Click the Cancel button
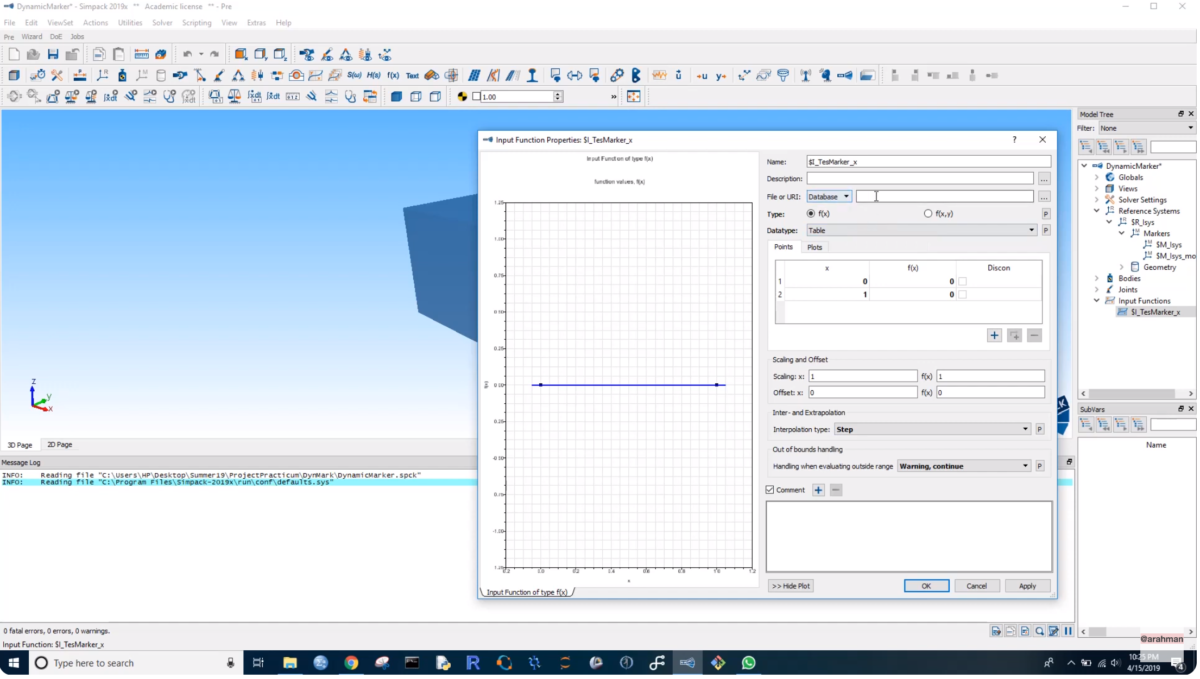Image resolution: width=1200 pixels, height=679 pixels. pyautogui.click(x=977, y=586)
